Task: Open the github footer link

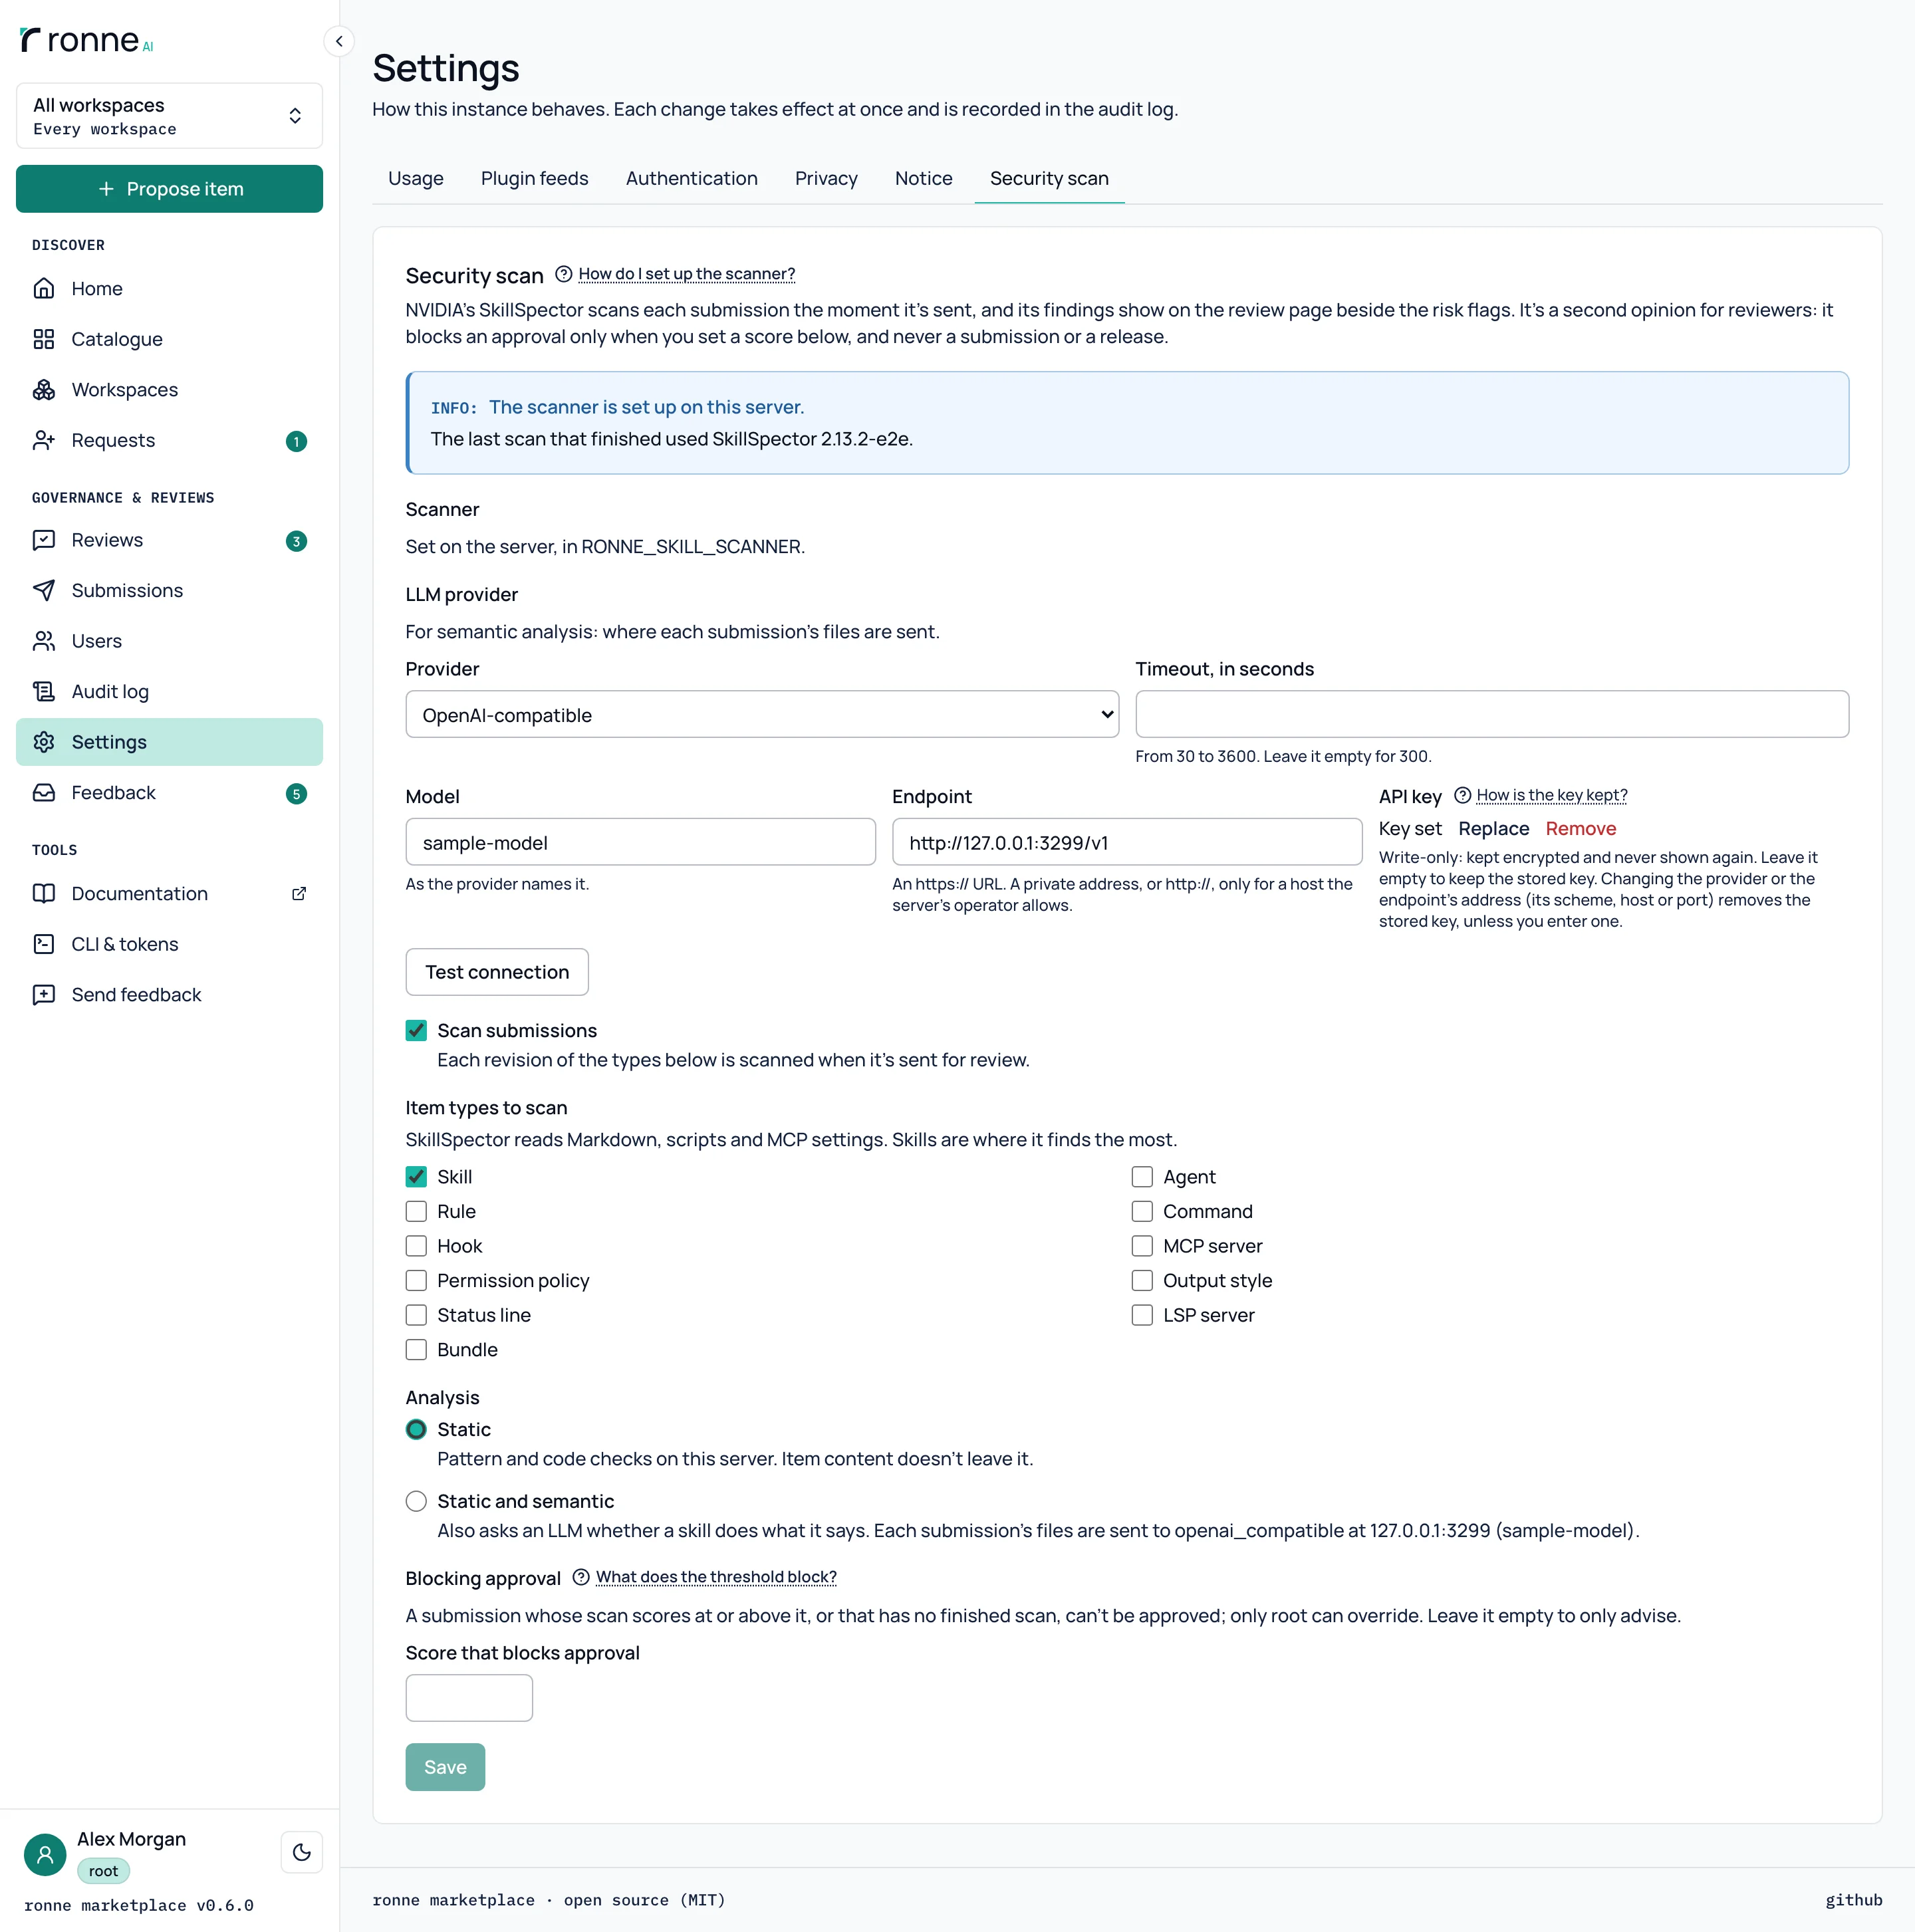Action: point(1853,1900)
